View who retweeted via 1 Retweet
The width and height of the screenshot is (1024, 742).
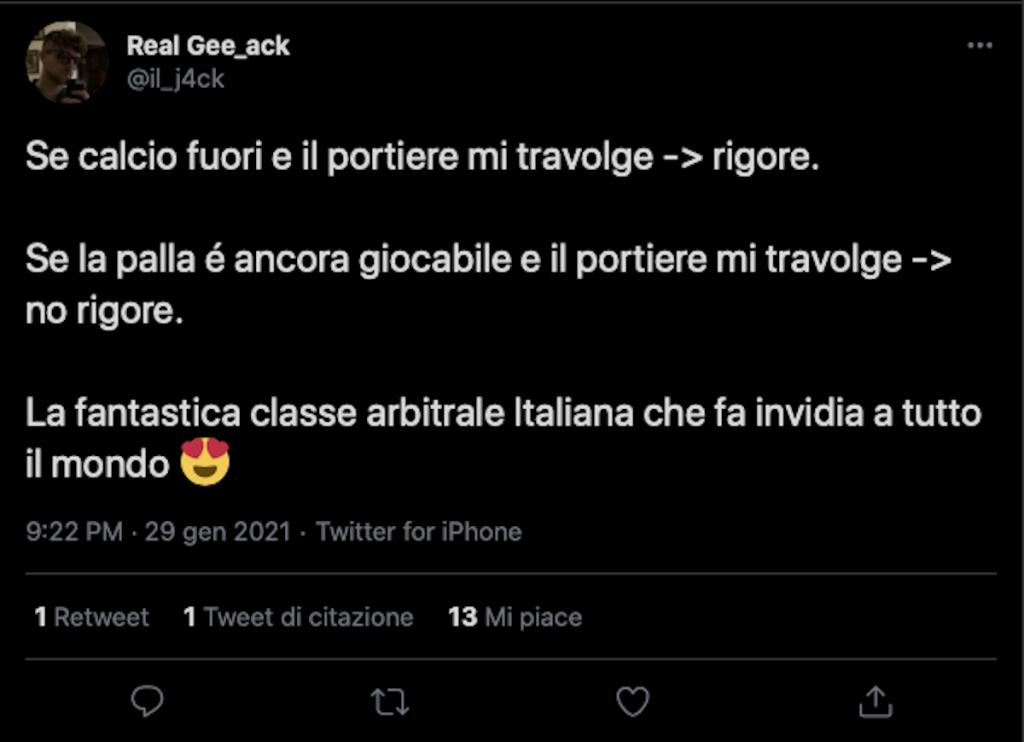tap(92, 617)
